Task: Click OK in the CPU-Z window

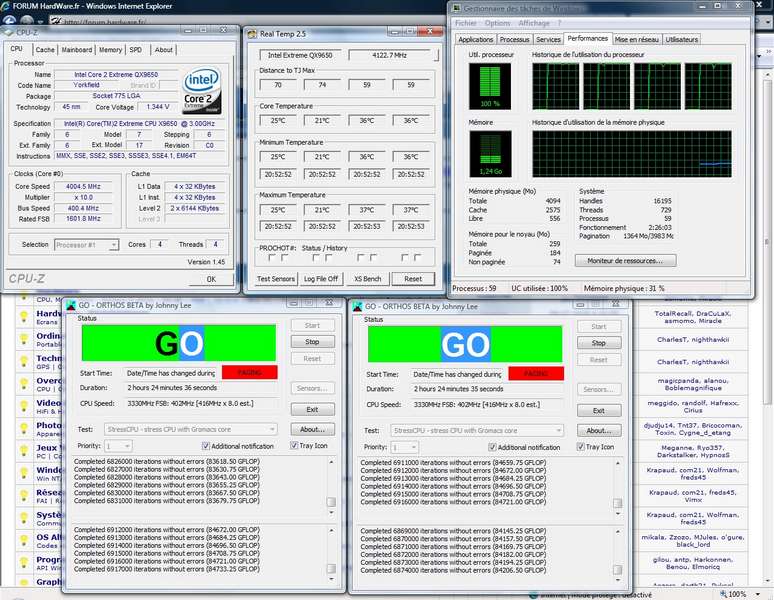Action: (x=211, y=279)
